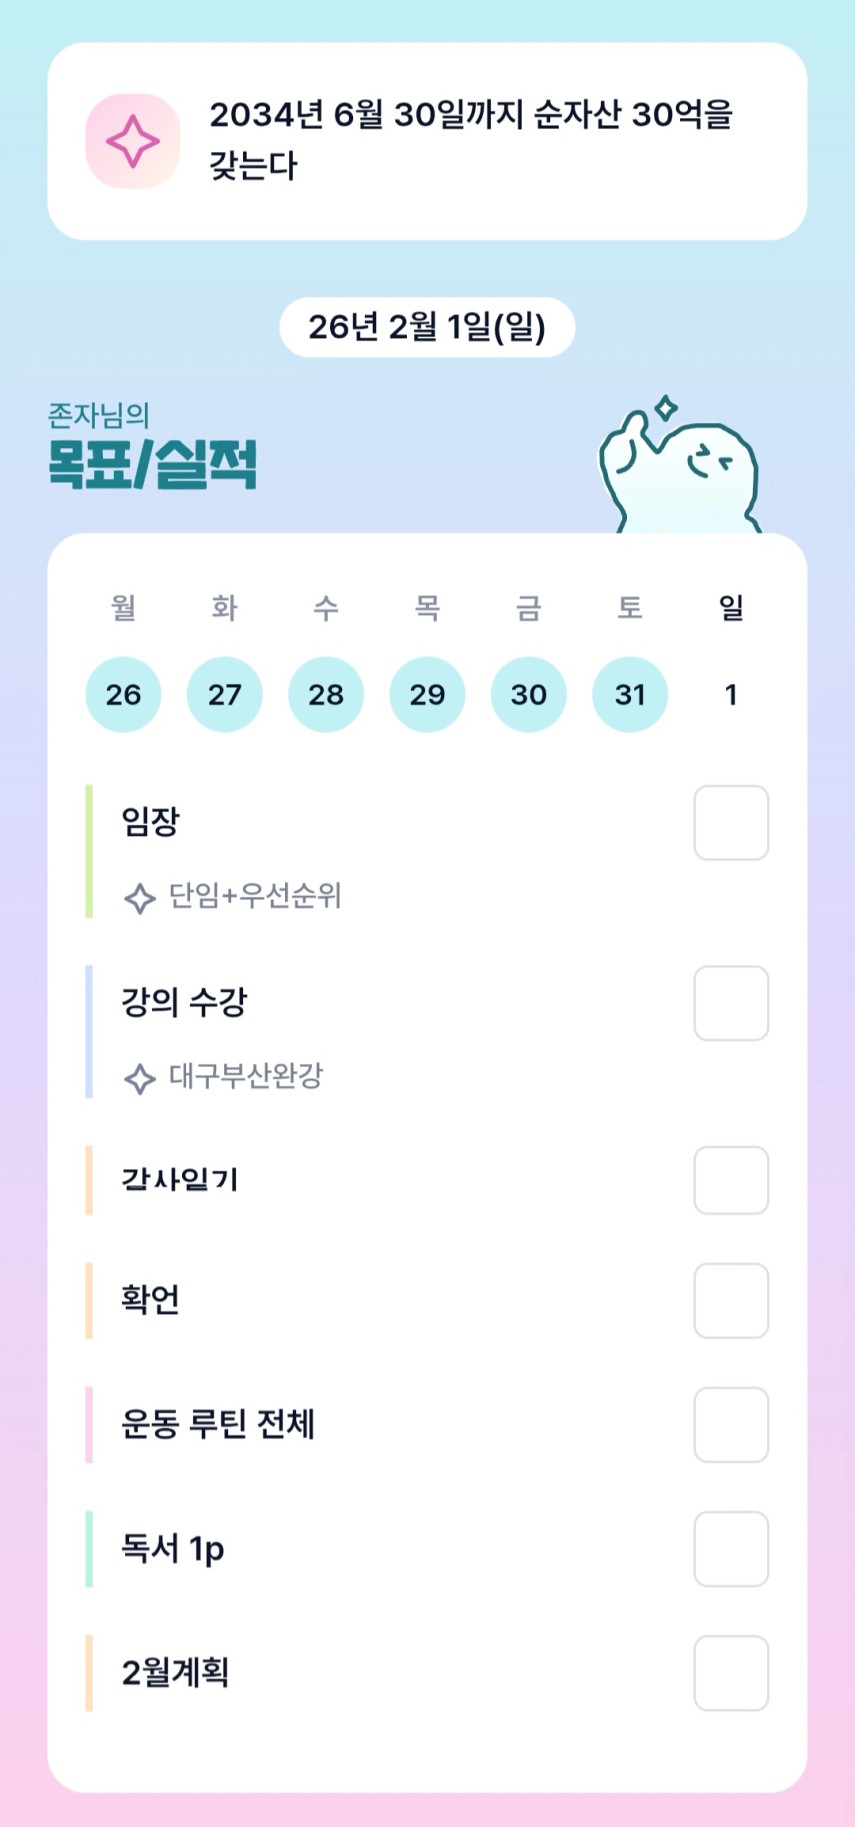Tap sparkle icon beside 단임+우선순위
The image size is (855, 1827).
pyautogui.click(x=139, y=898)
